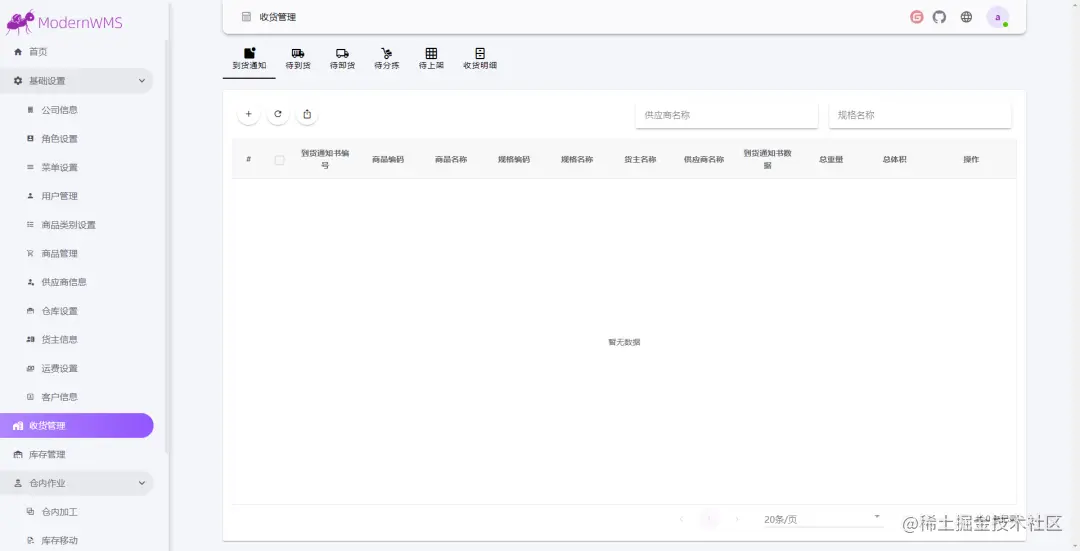Refresh the receiving list
Image resolution: width=1080 pixels, height=551 pixels.
pos(278,114)
